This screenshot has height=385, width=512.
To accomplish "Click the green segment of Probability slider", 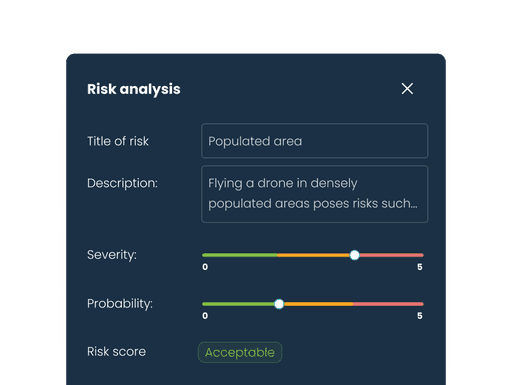I will click(x=238, y=304).
